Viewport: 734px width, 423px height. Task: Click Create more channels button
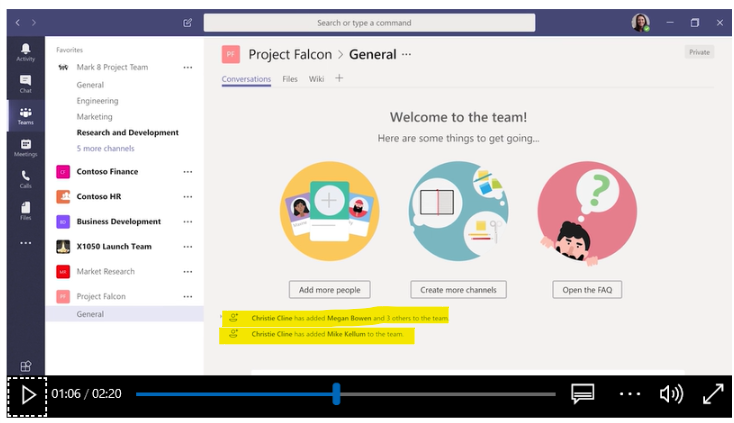[458, 290]
